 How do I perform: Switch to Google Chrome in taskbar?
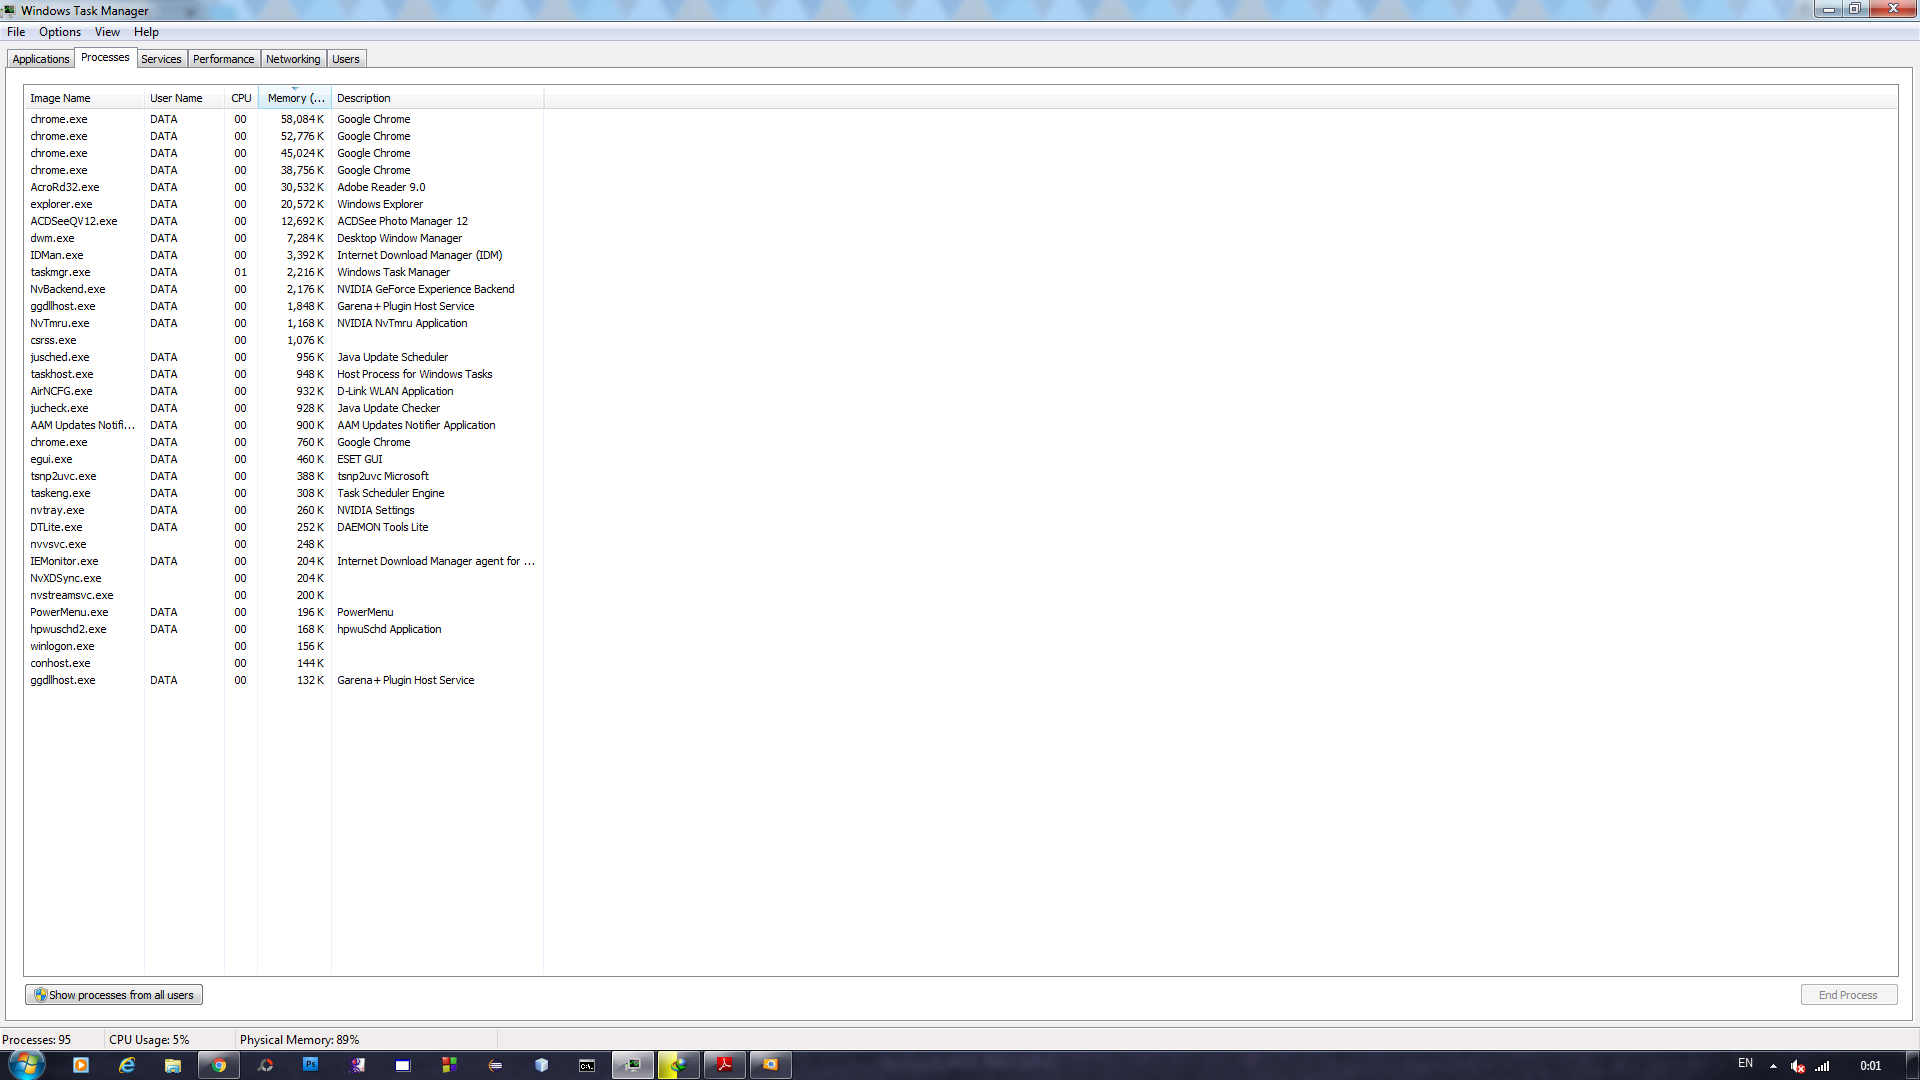click(219, 1065)
